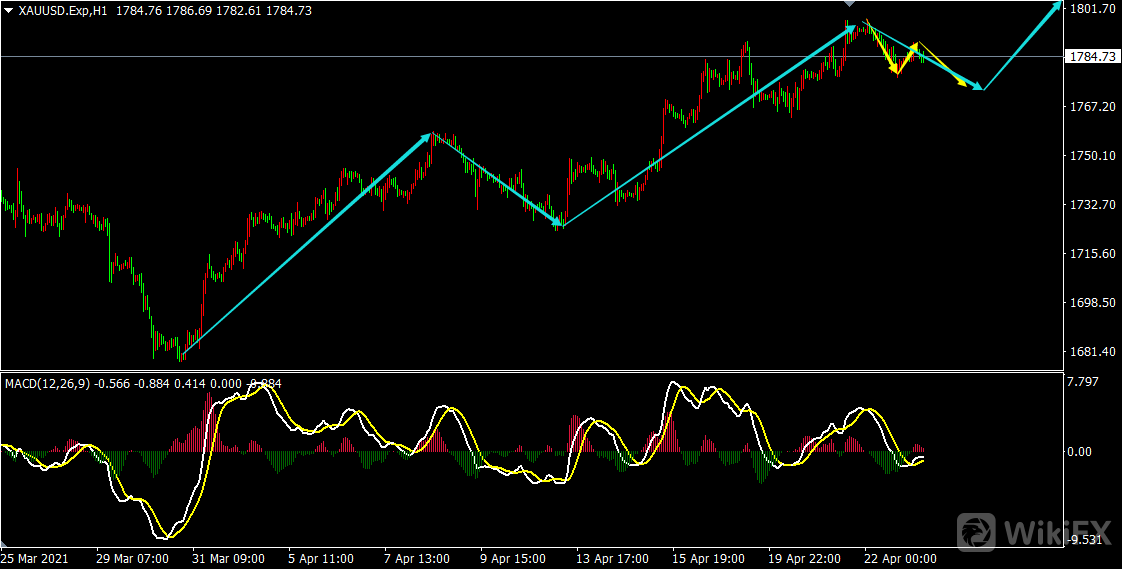Click the 1801.70 price scale label
Viewport: 1122px width, 569px height.
pyautogui.click(x=1092, y=9)
